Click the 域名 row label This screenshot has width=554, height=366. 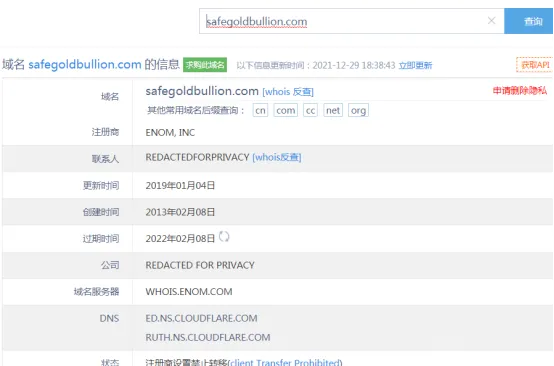click(x=110, y=96)
